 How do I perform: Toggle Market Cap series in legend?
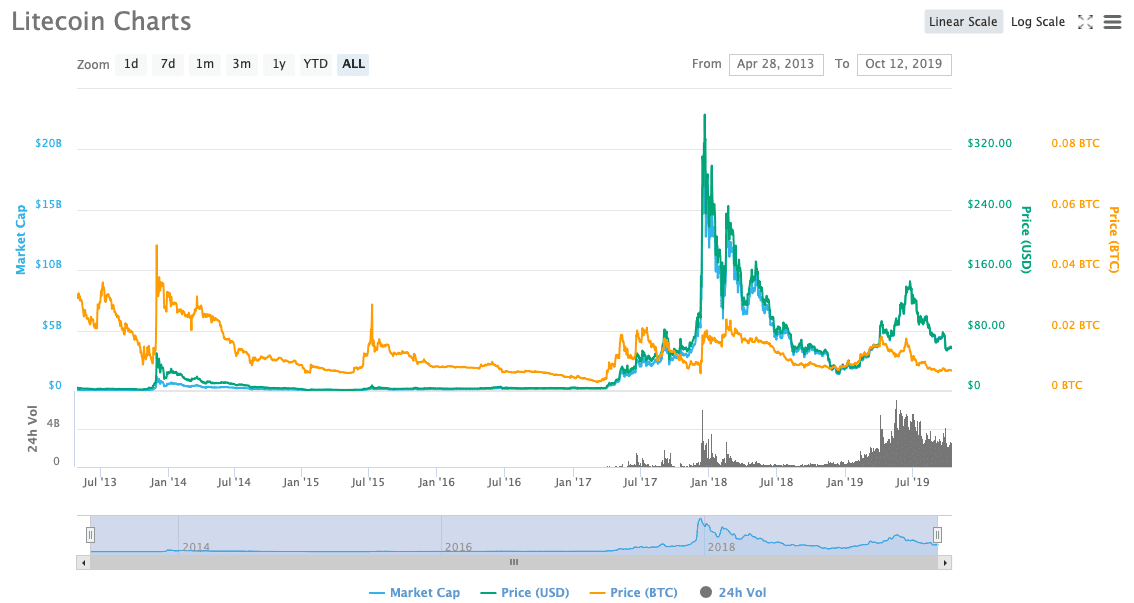(x=414, y=592)
